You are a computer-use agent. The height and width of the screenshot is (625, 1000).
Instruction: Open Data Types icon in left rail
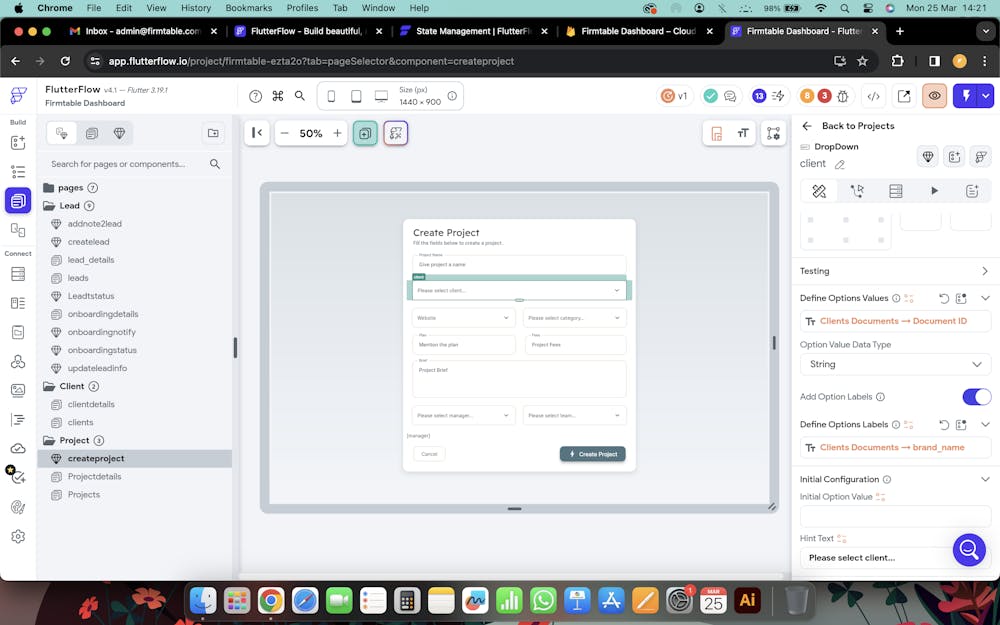tap(18, 303)
